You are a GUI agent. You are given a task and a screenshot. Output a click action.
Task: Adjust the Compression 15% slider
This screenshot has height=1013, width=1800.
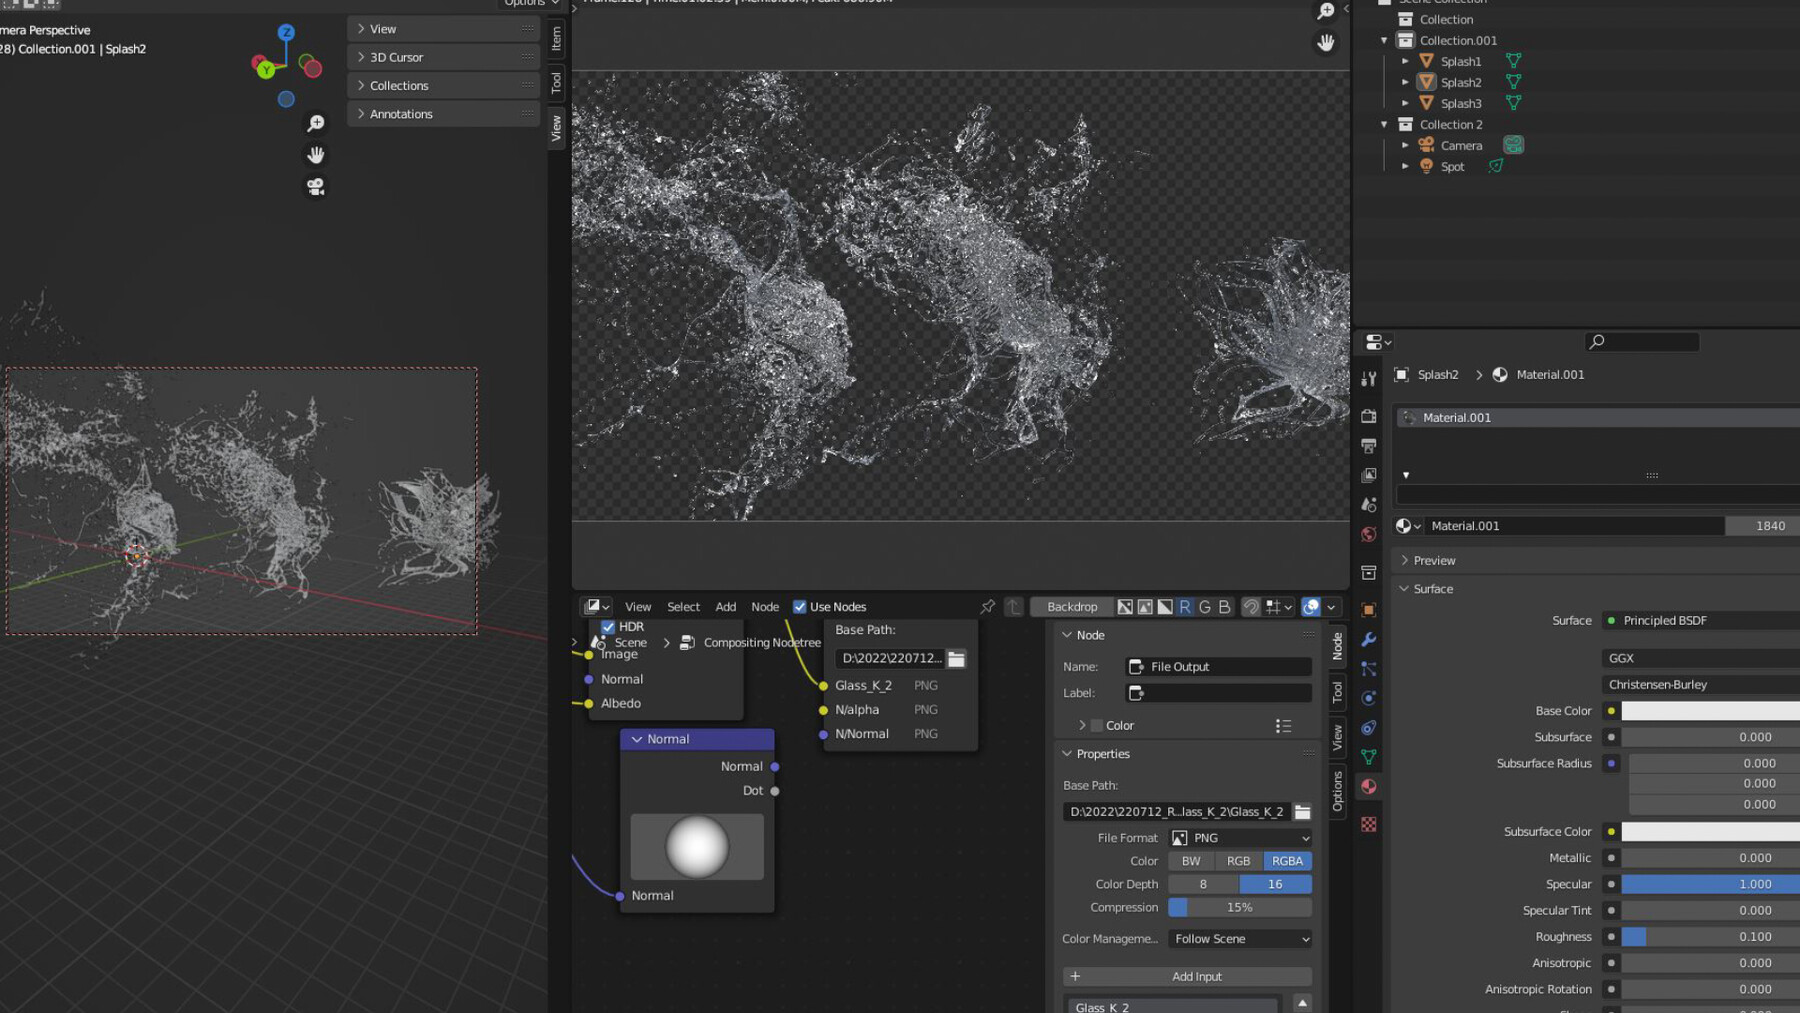1239,907
